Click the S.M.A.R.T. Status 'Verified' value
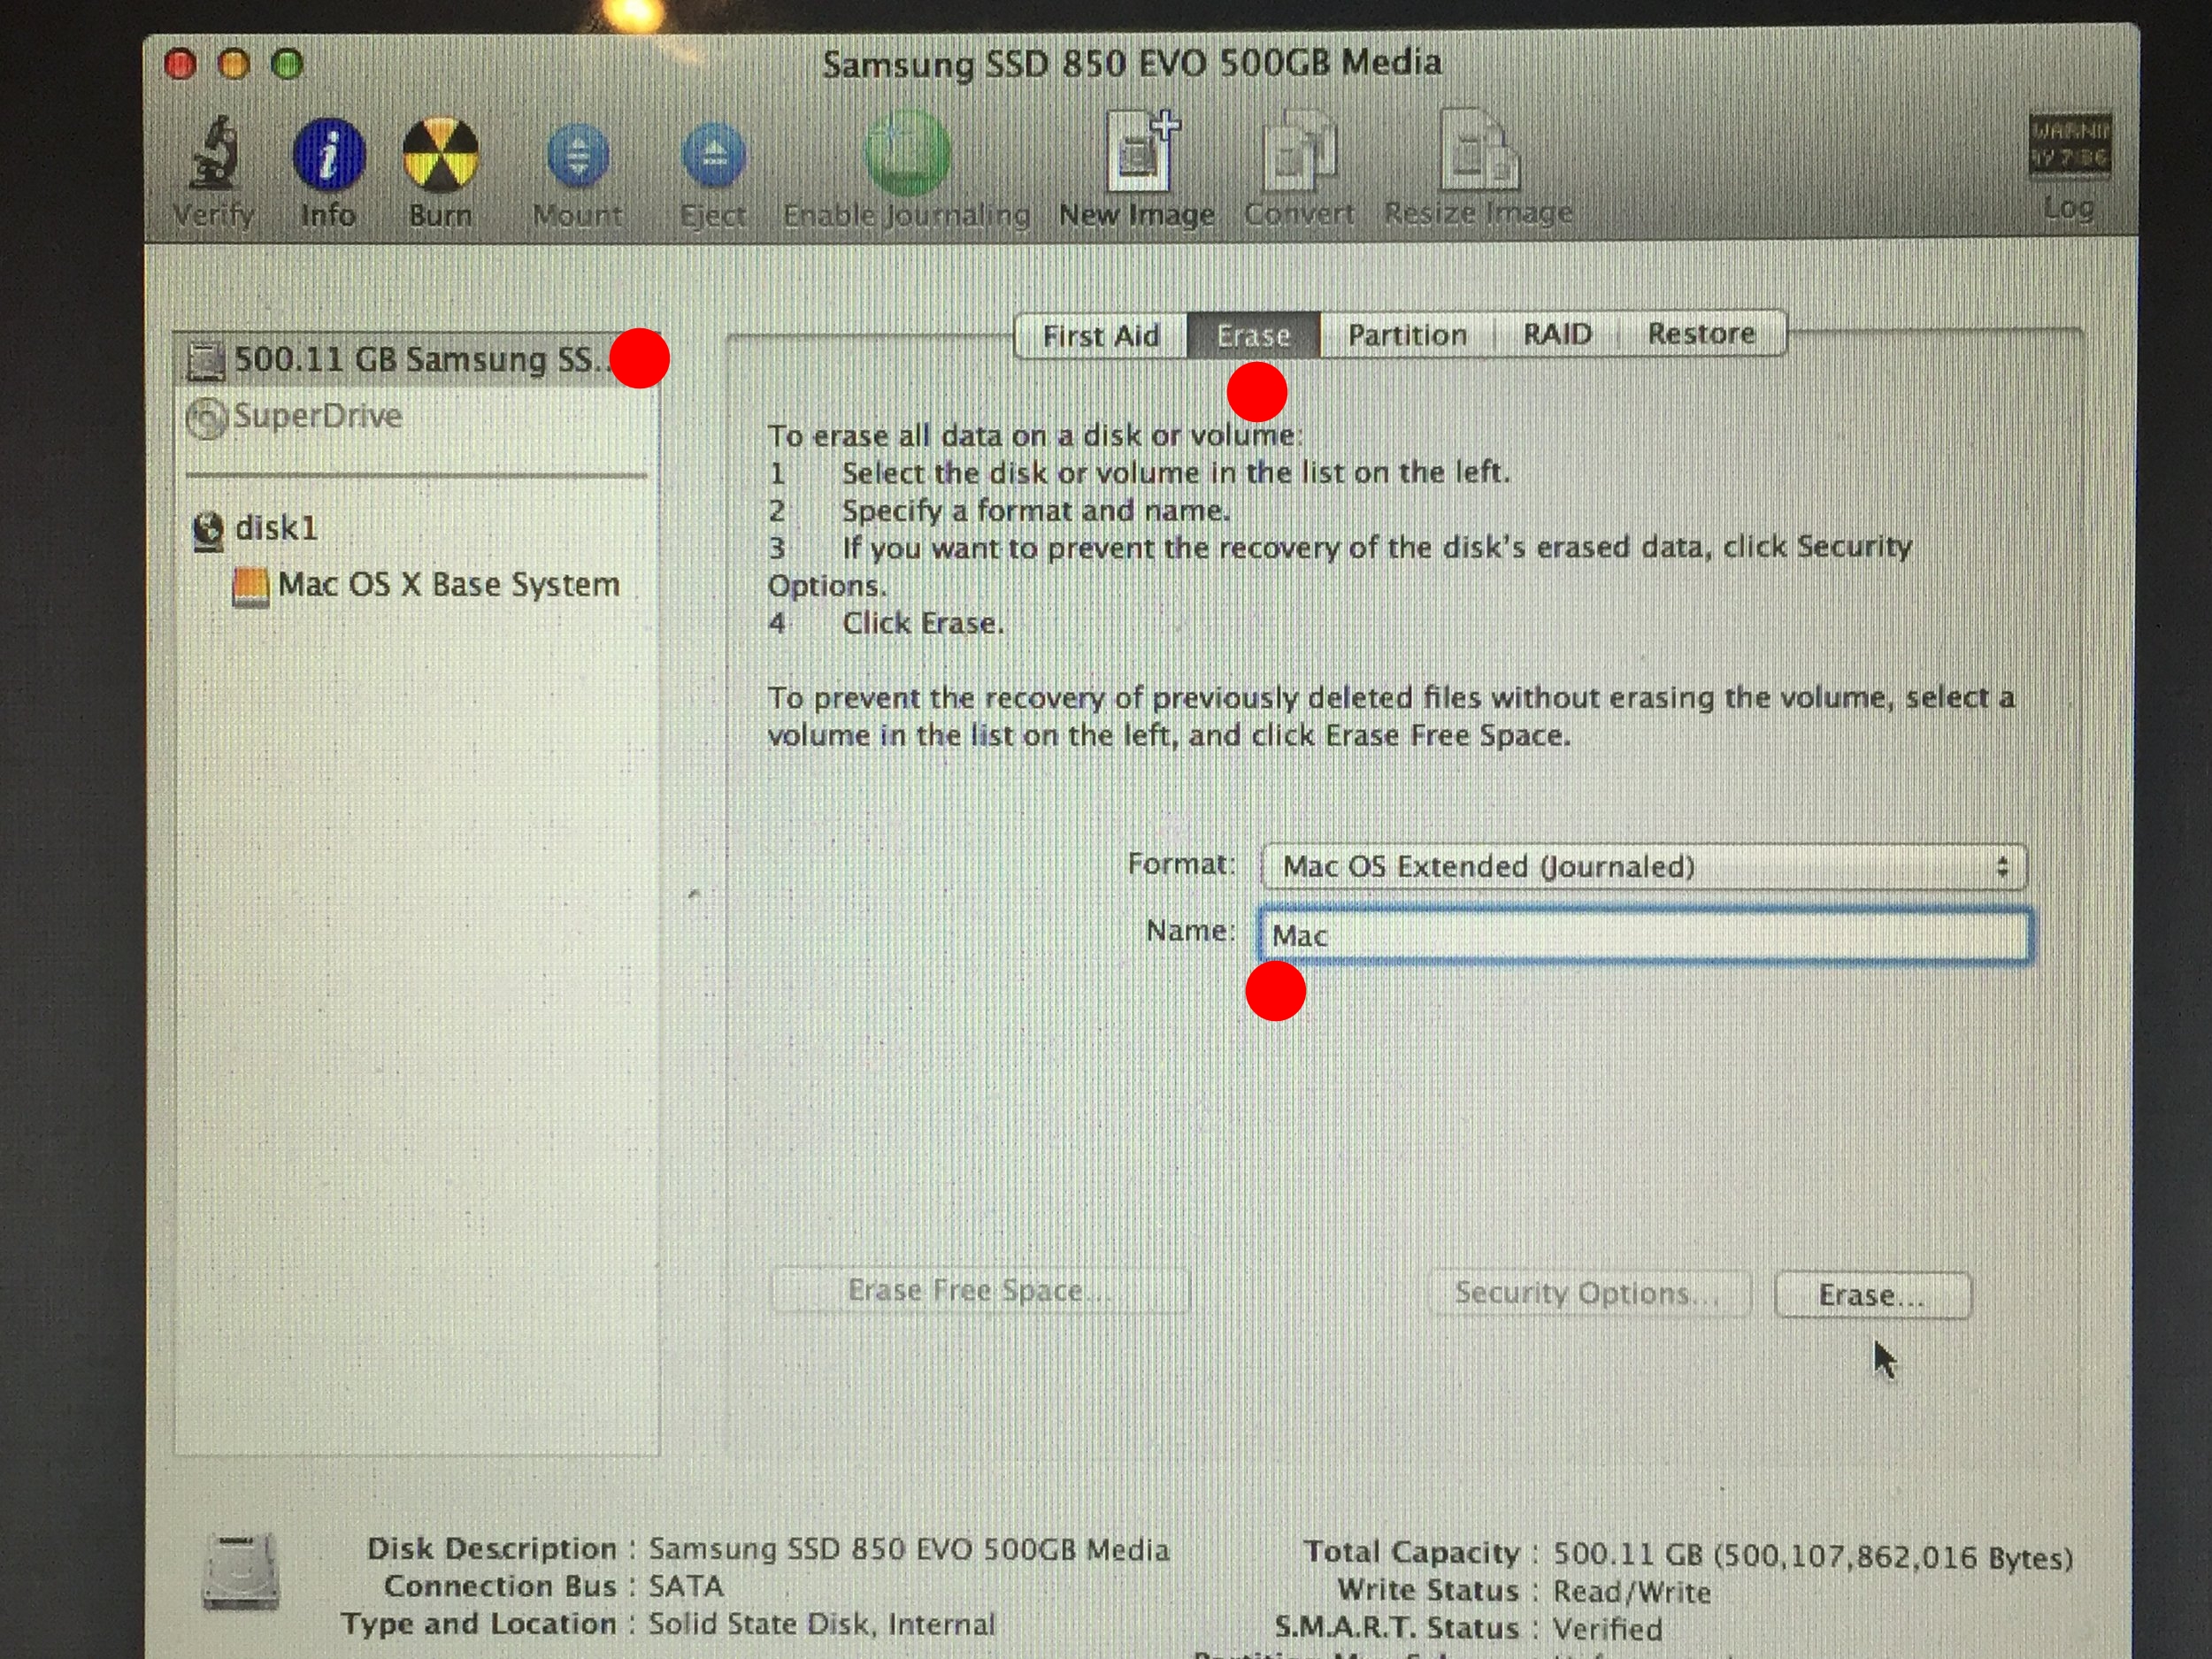 (x=1608, y=1629)
